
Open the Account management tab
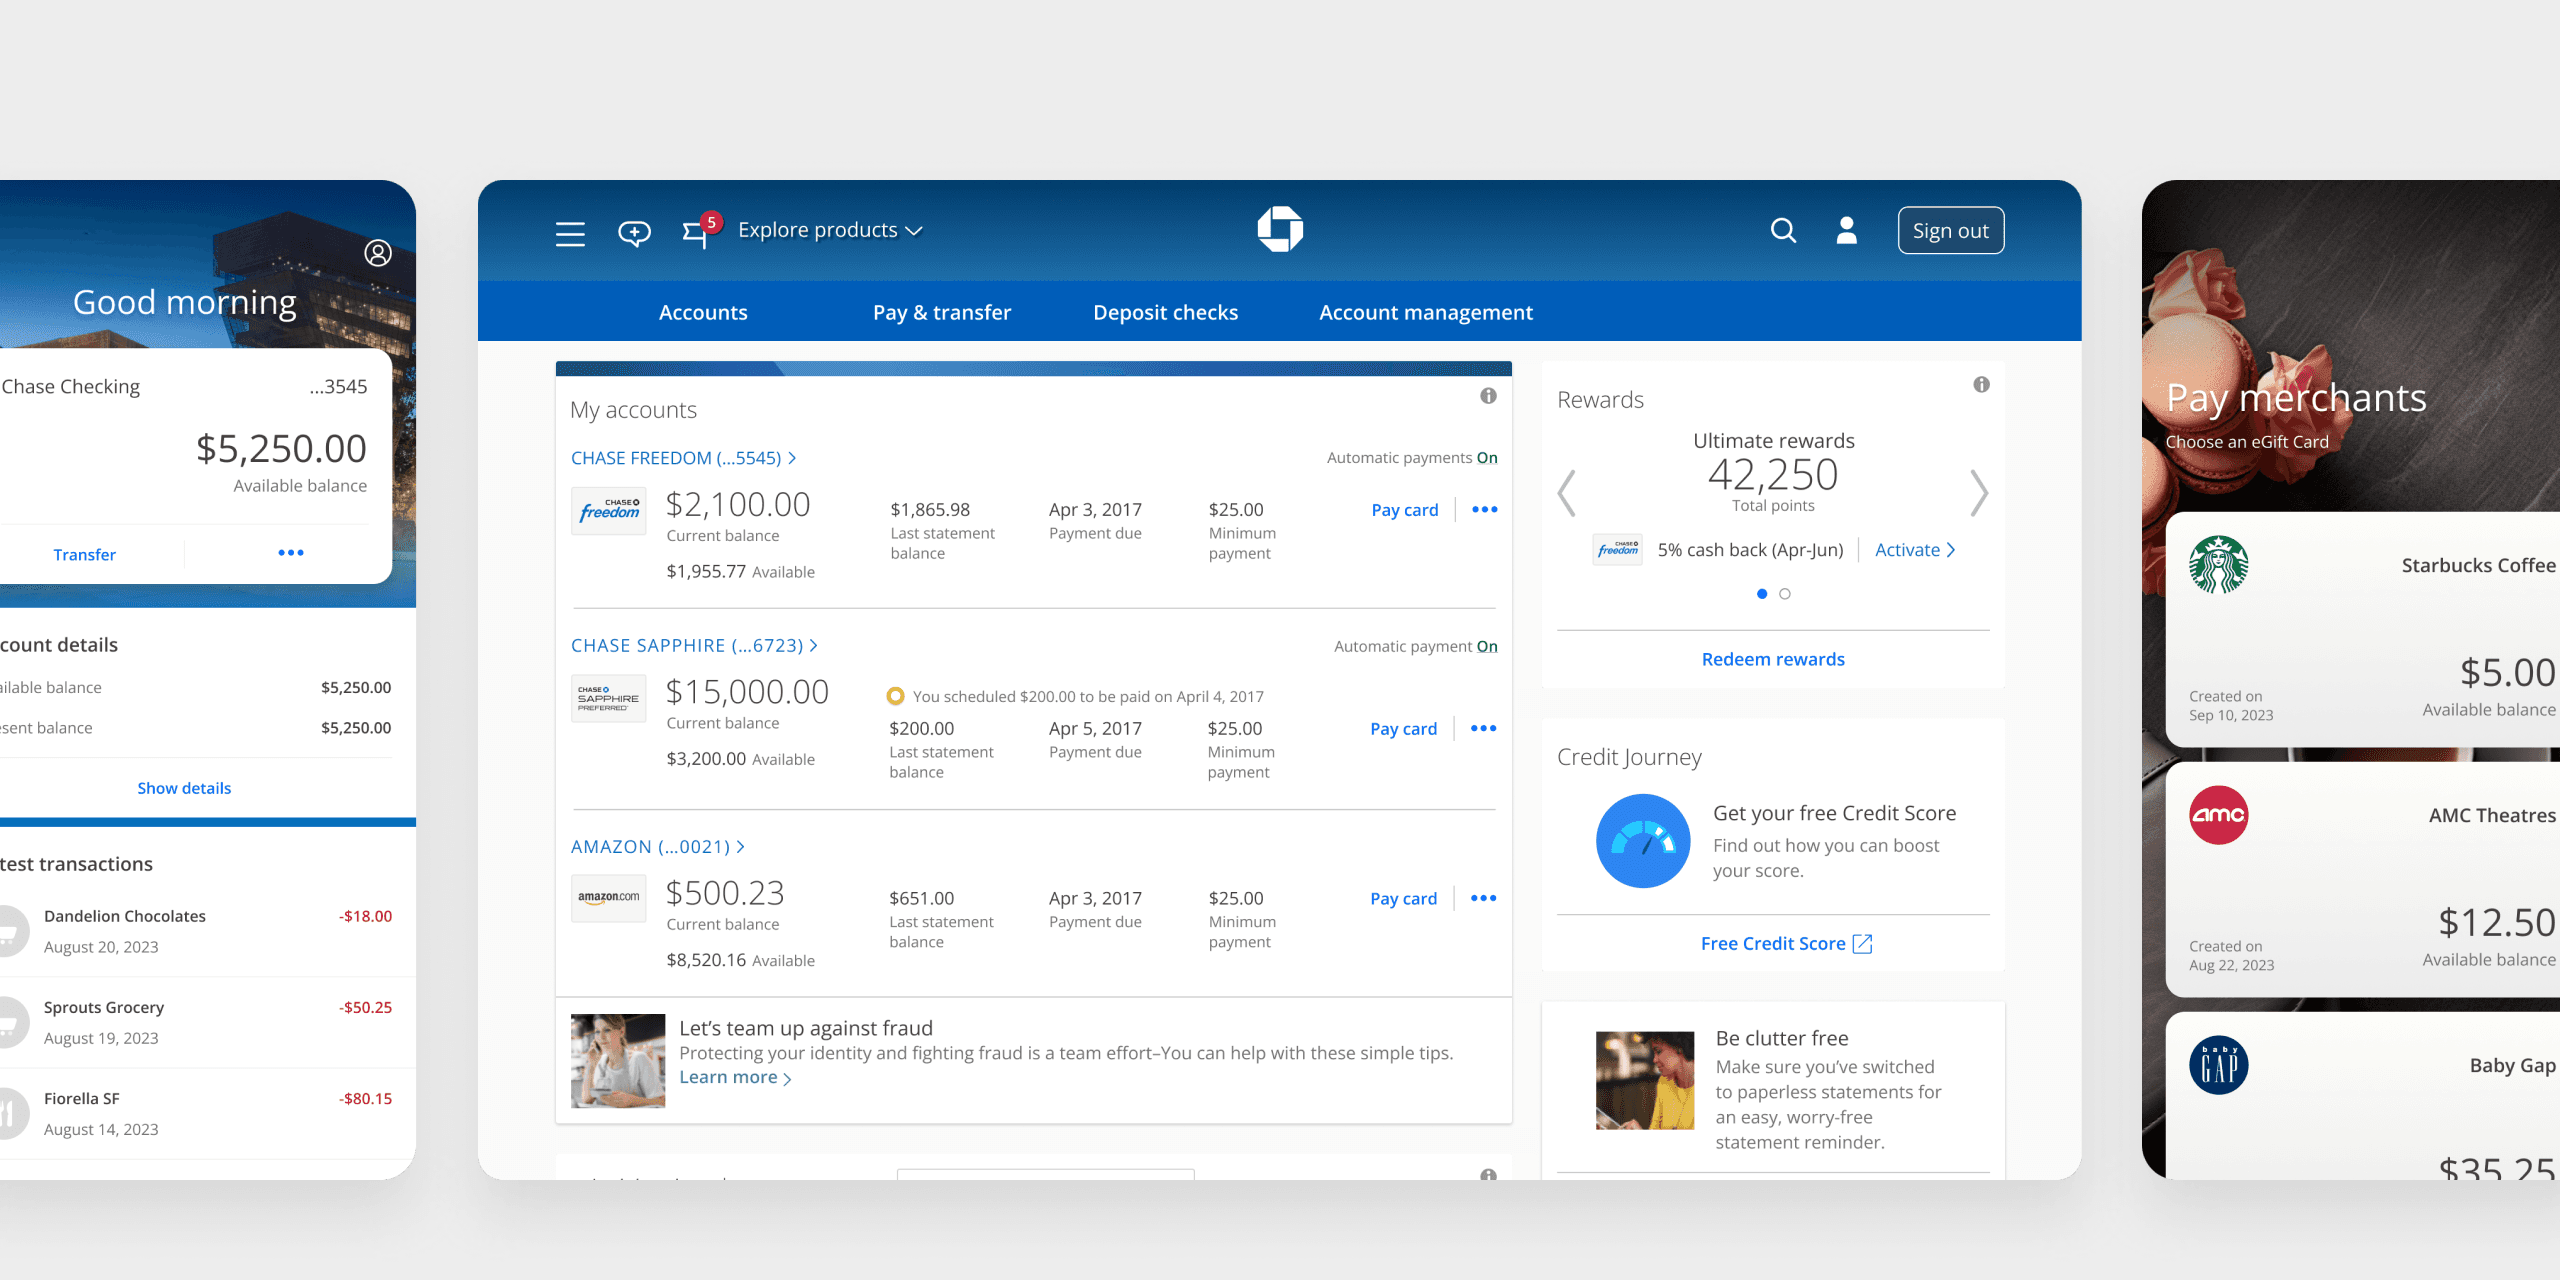(x=1425, y=312)
